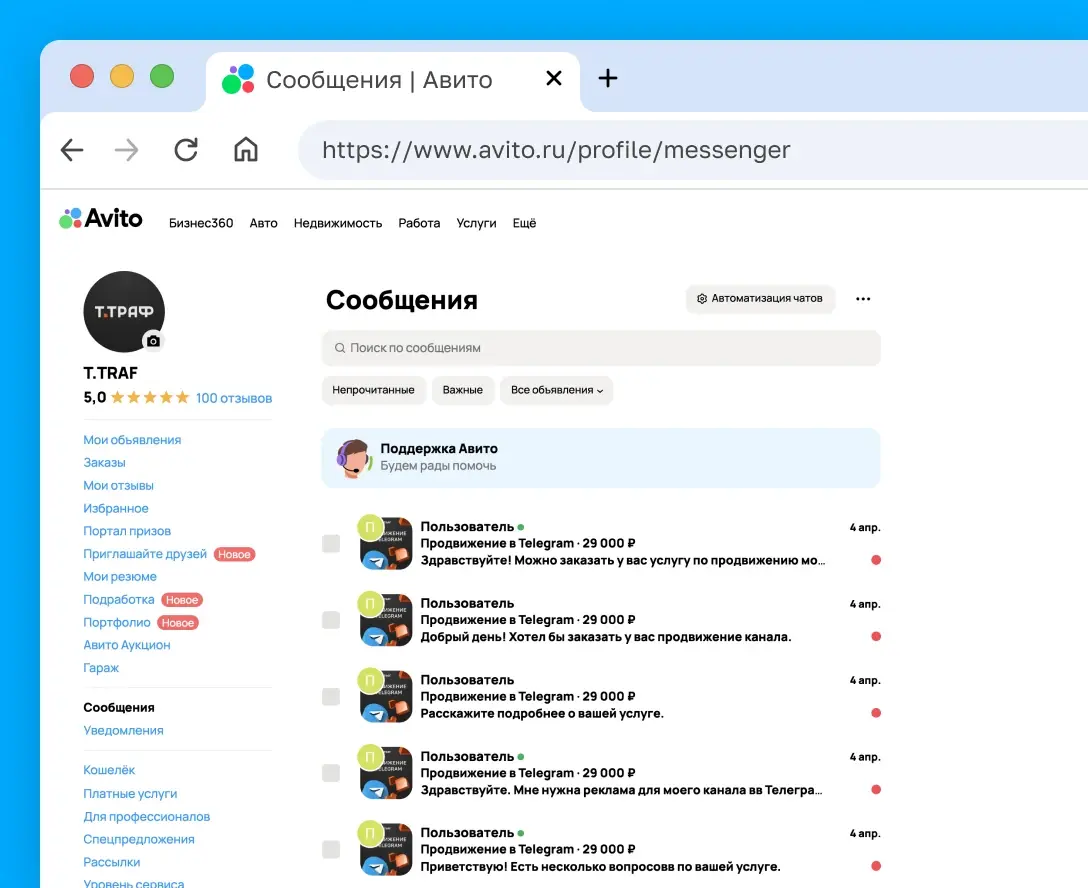This screenshot has height=888, width=1088.
Task: Click unread red dot on 'Расскажите подробнее' chat
Action: (x=876, y=713)
